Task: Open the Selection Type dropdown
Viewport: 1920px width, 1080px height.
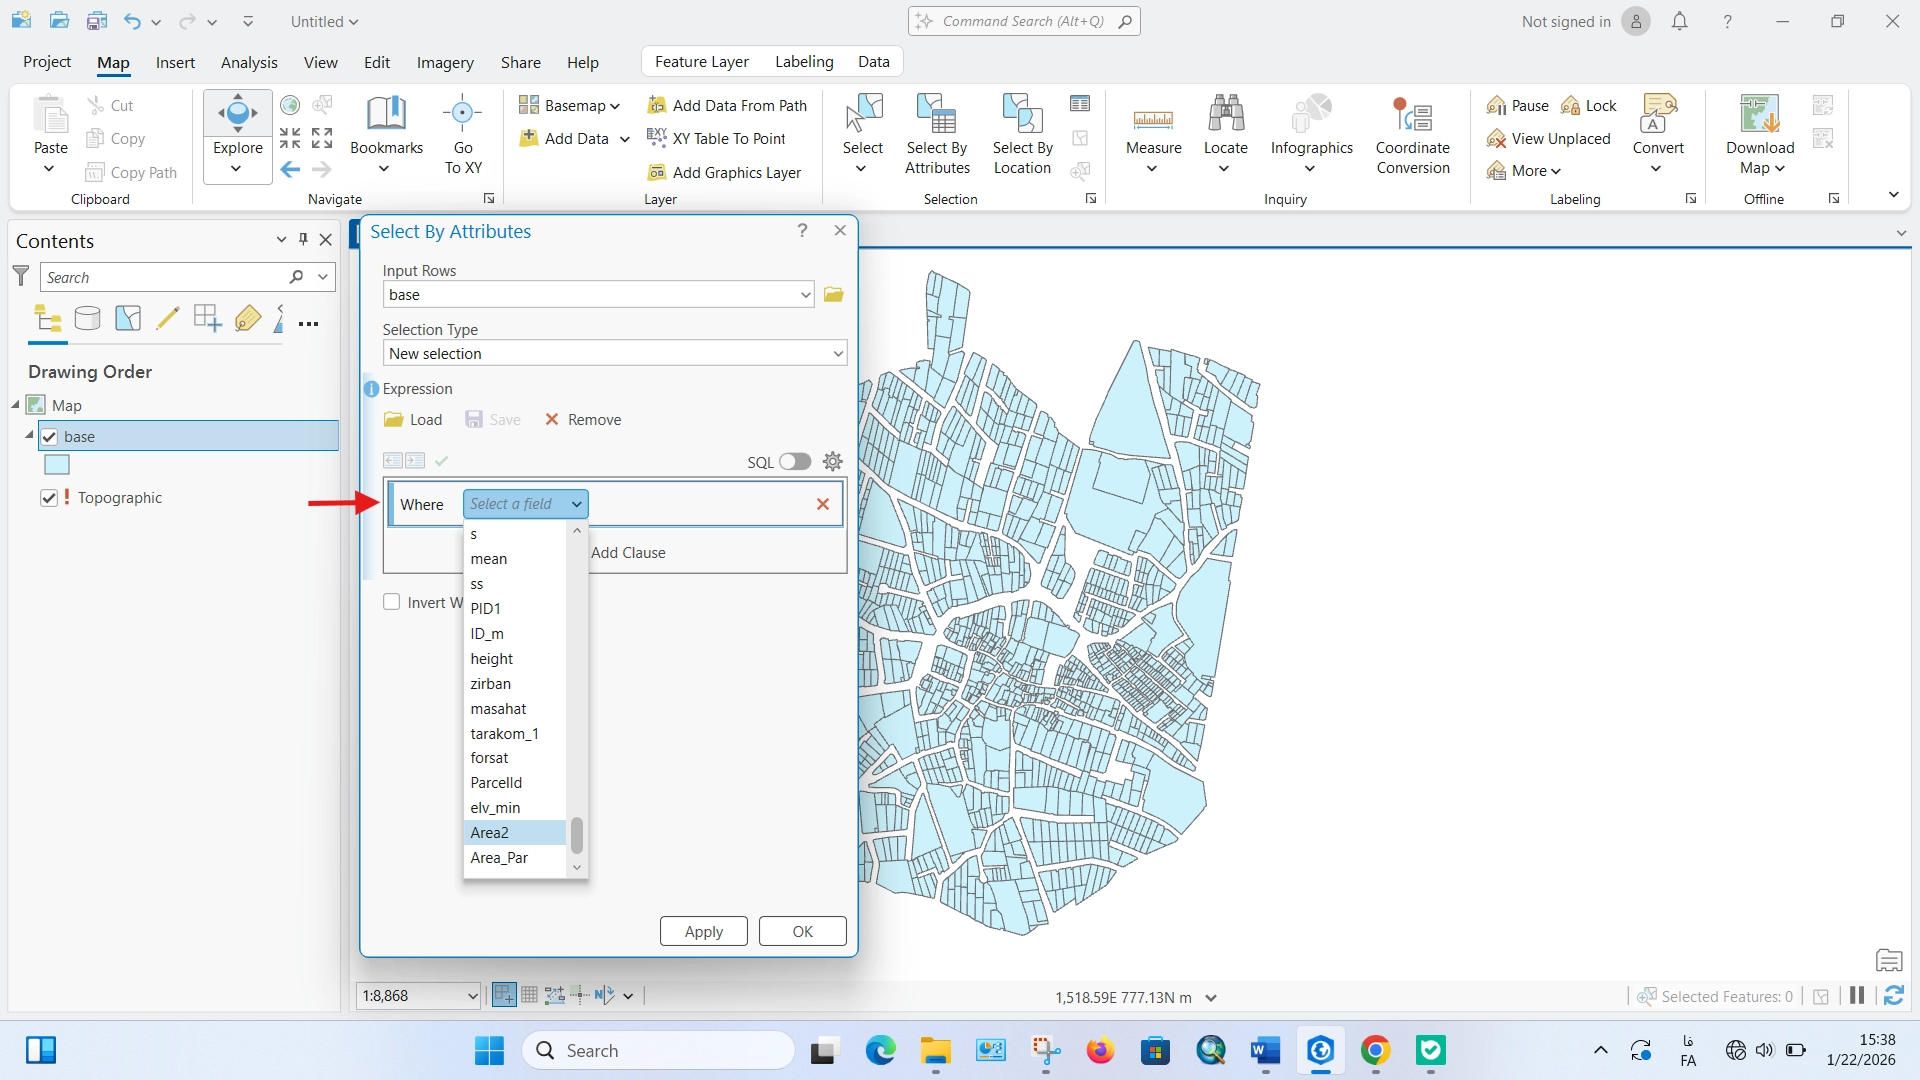Action: point(615,353)
